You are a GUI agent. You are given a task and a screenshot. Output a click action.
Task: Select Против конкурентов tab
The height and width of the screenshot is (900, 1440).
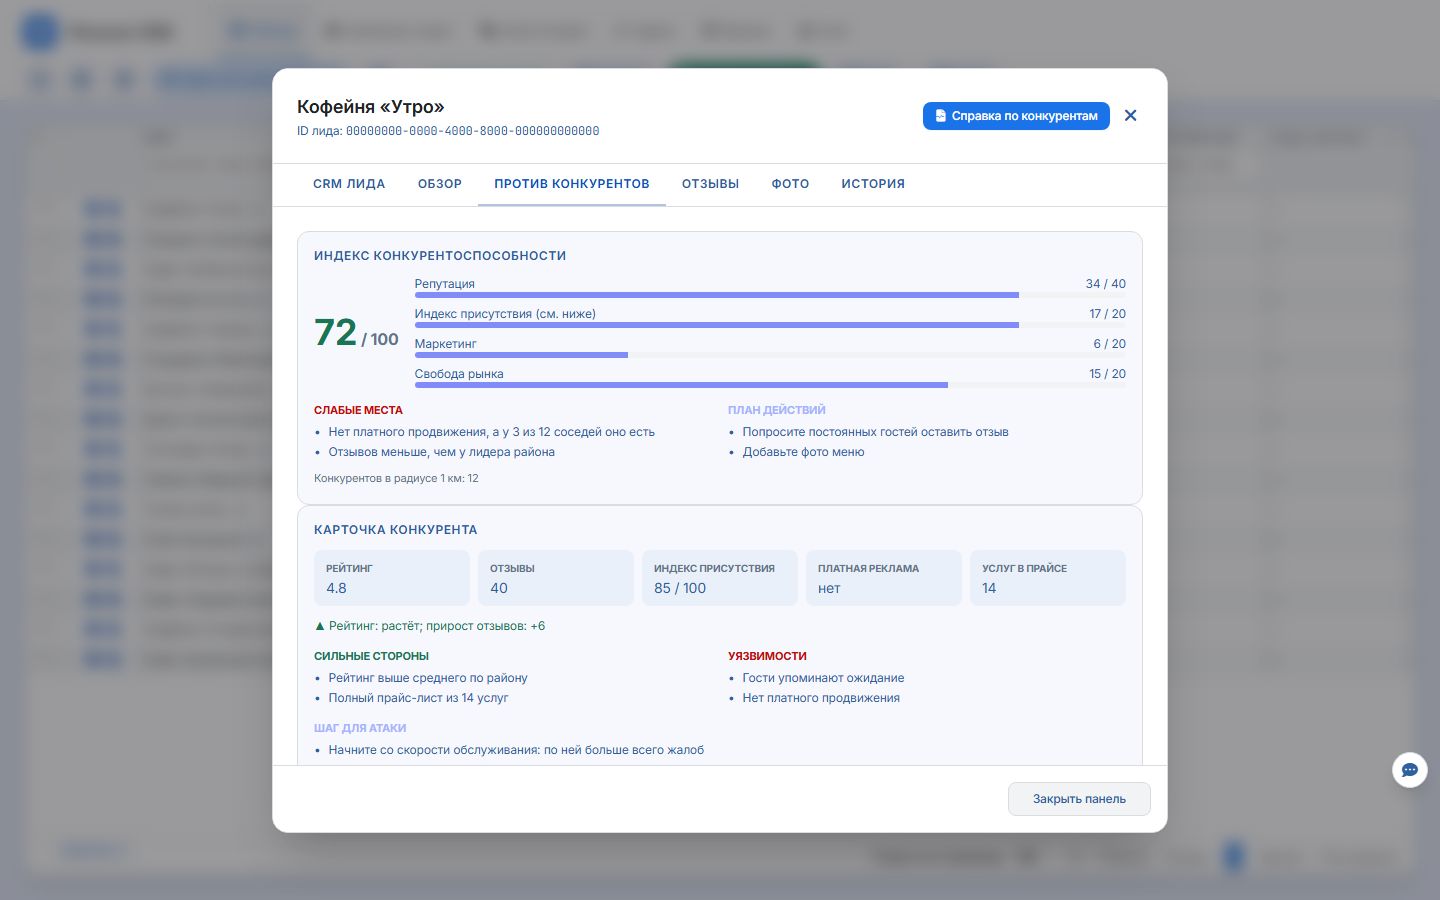coord(572,184)
